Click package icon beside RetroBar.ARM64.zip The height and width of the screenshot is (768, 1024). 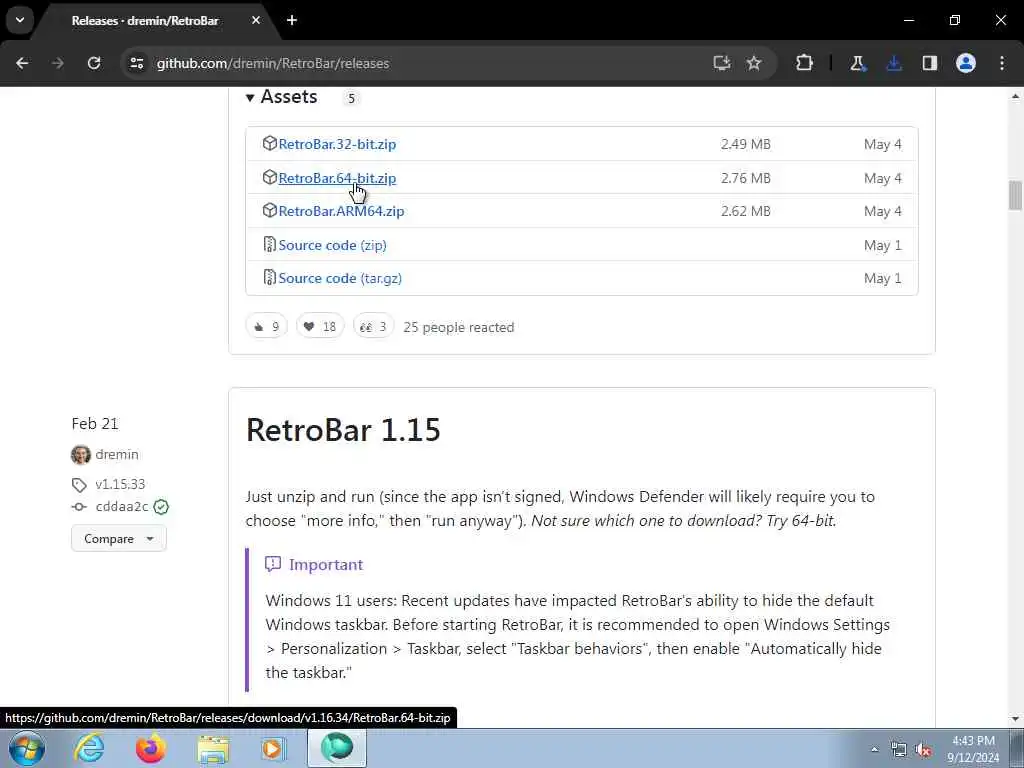coord(269,210)
